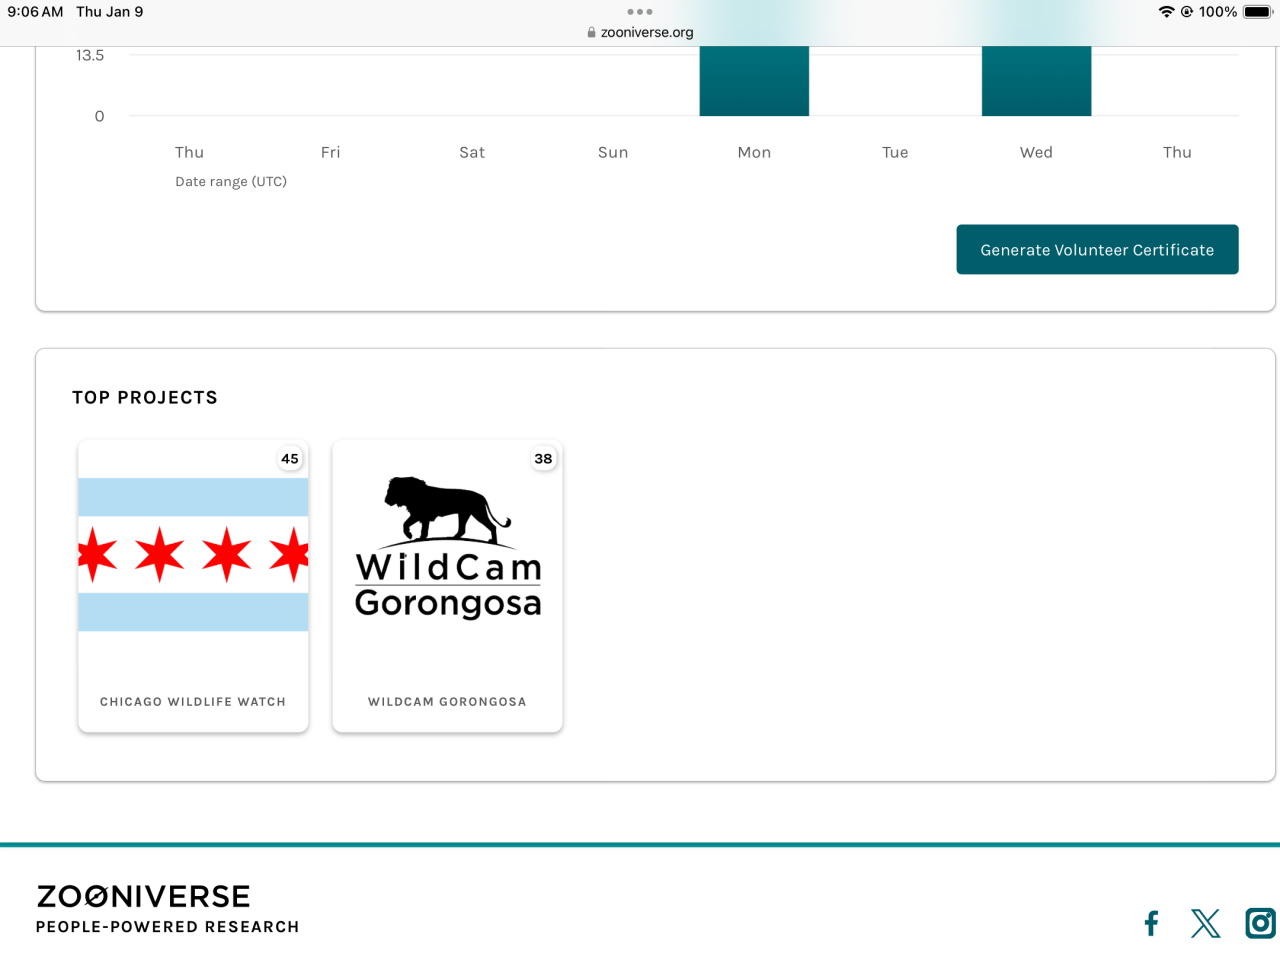Click the Wed axis label

pos(1036,152)
